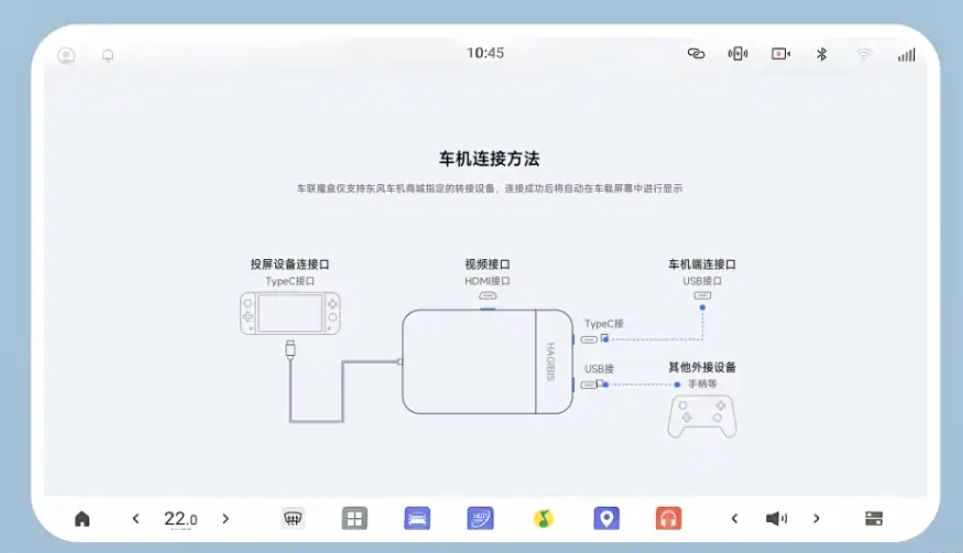Tap the TypeC接 port label beside adapter
963x553 pixels.
pyautogui.click(x=604, y=323)
